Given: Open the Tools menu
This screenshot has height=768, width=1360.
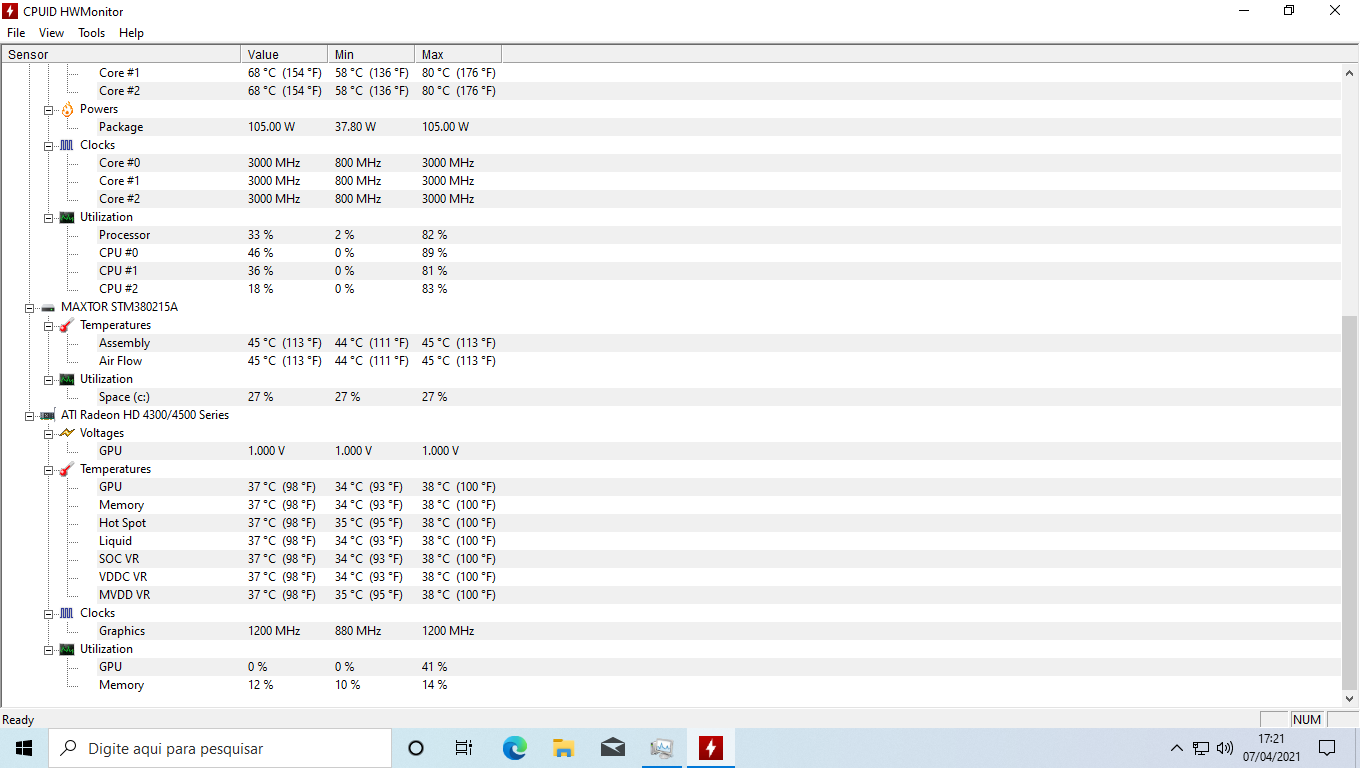Looking at the screenshot, I should 91,33.
